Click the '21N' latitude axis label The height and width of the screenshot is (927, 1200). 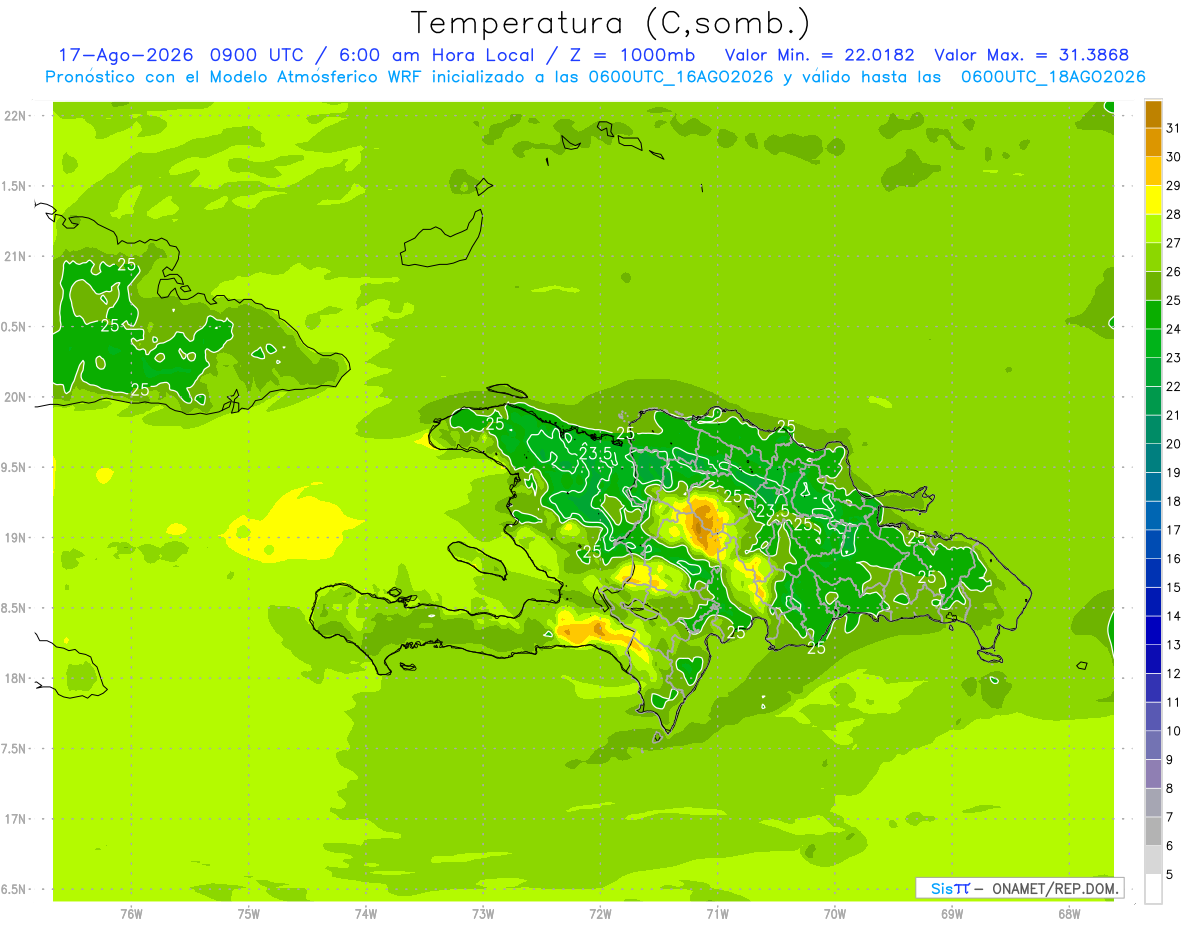pos(15,257)
